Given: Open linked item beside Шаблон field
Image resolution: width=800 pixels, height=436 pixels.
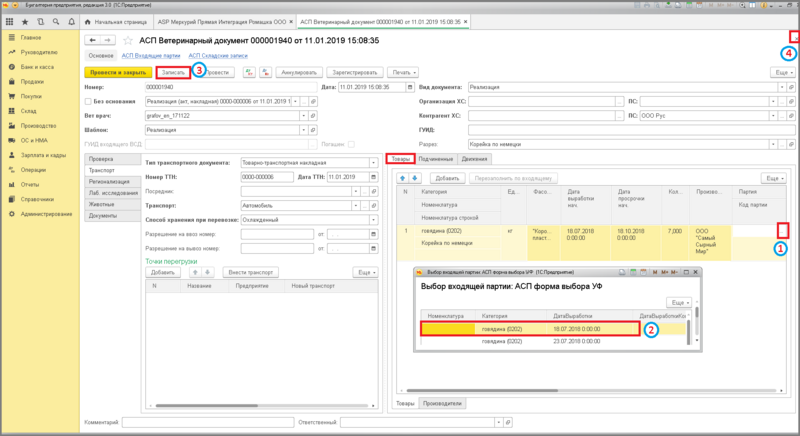Looking at the screenshot, I should [x=313, y=130].
